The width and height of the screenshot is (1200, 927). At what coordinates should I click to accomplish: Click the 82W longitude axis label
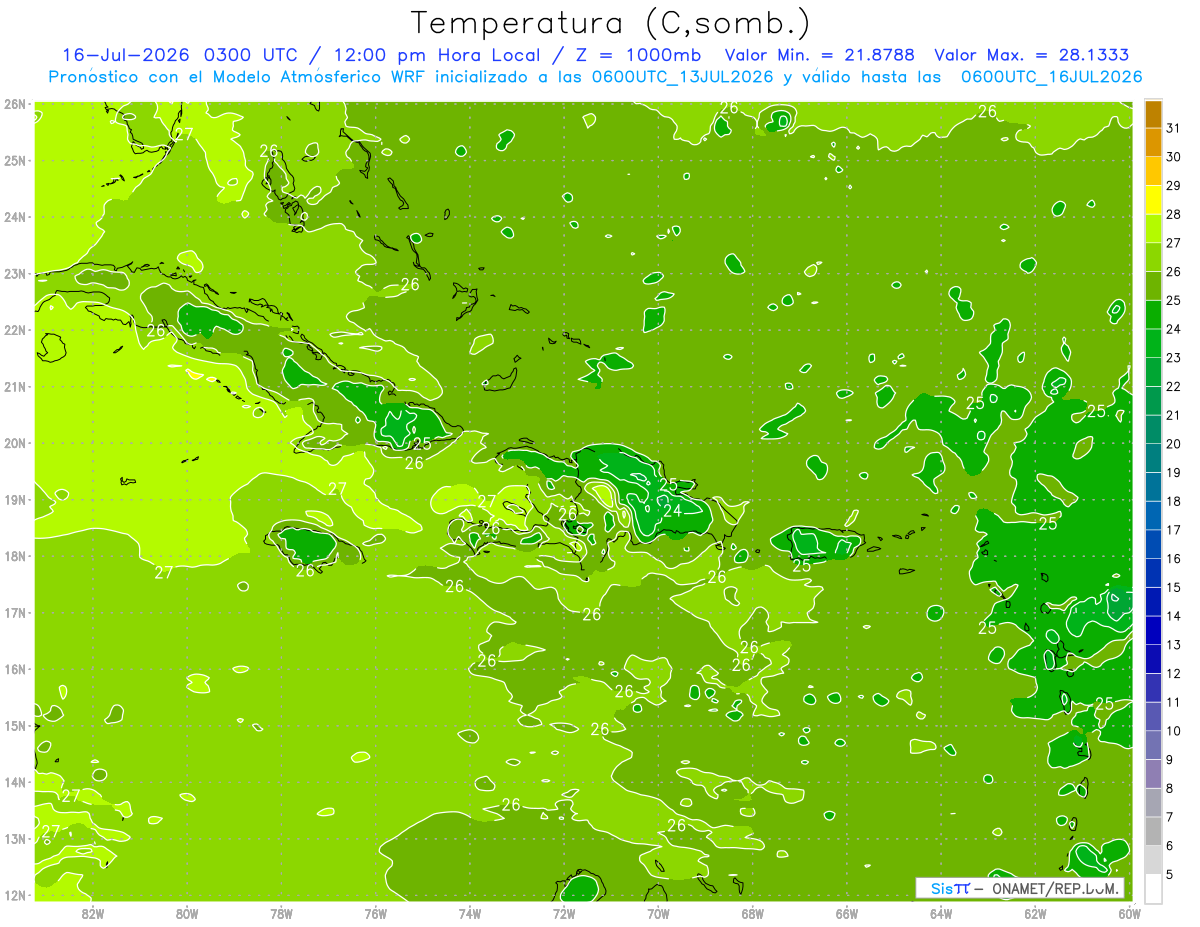pos(93,913)
